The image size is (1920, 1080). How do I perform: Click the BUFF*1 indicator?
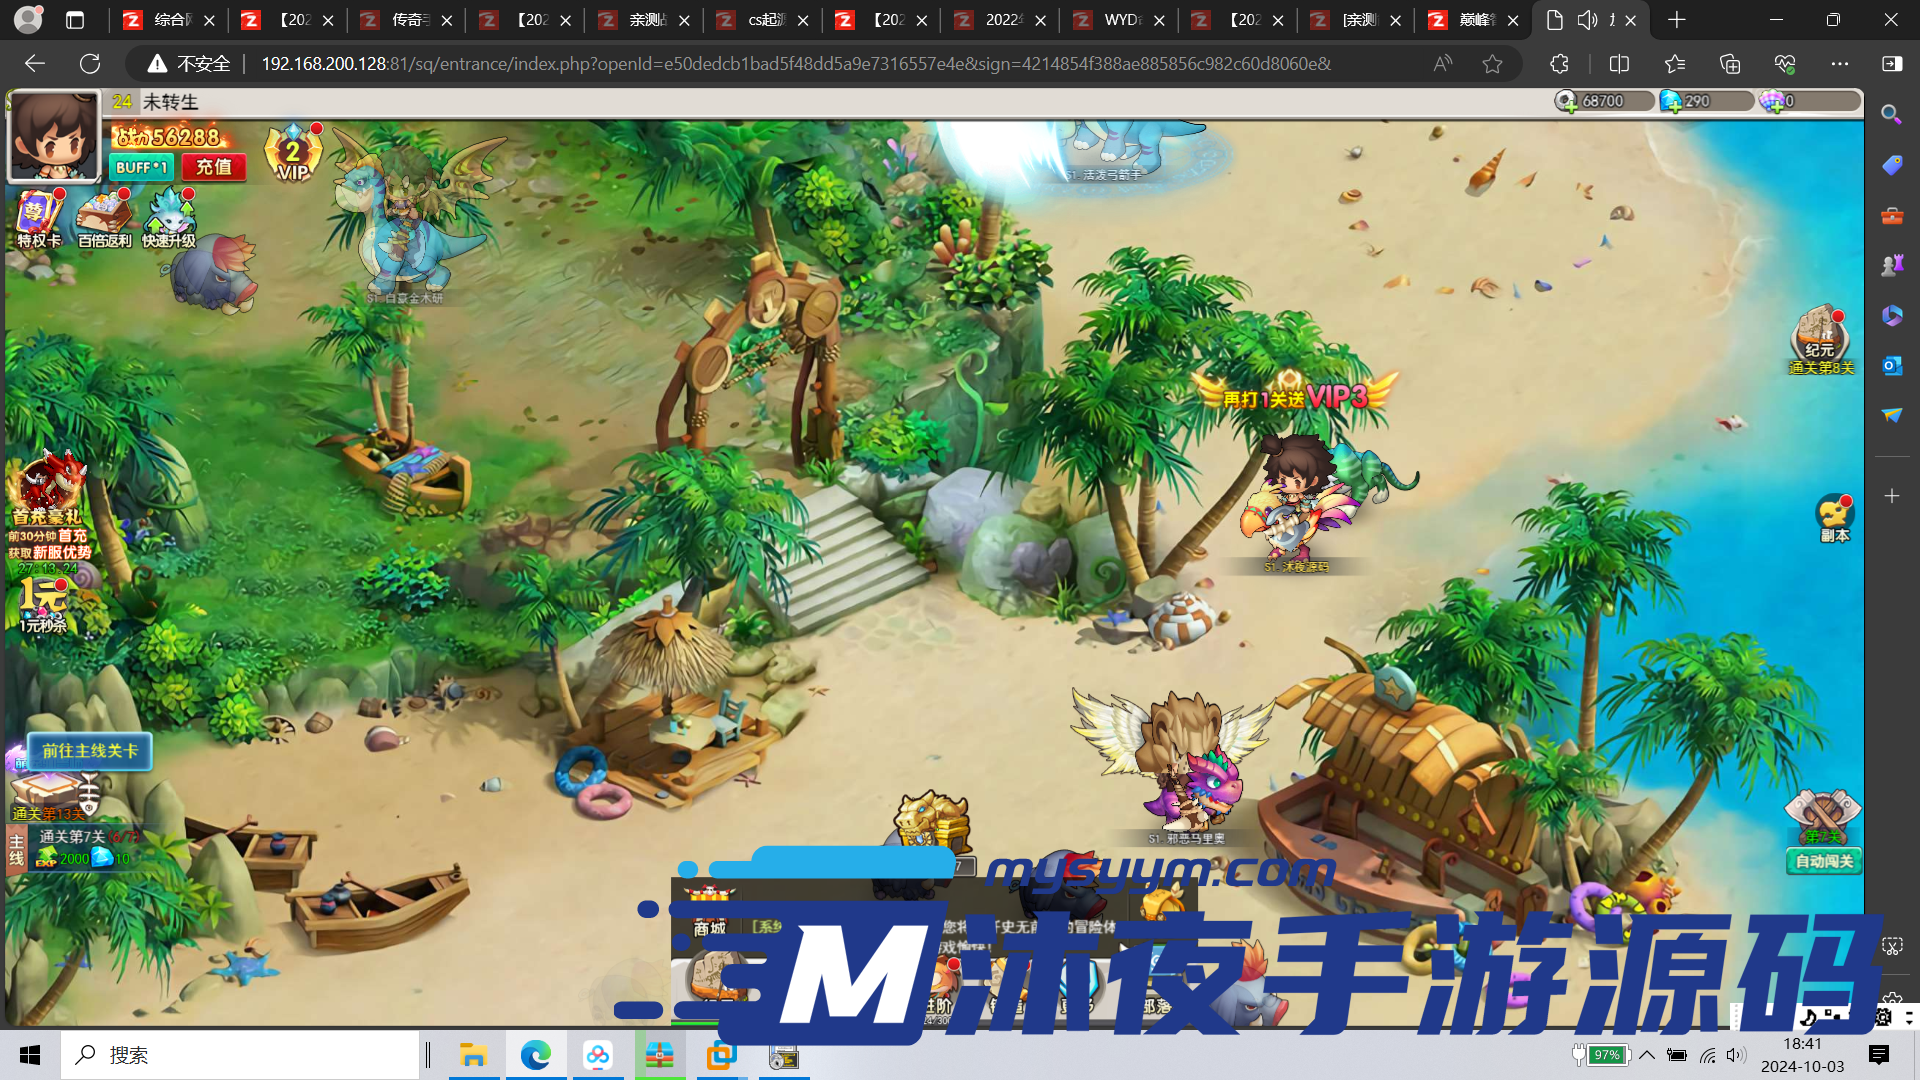point(141,167)
